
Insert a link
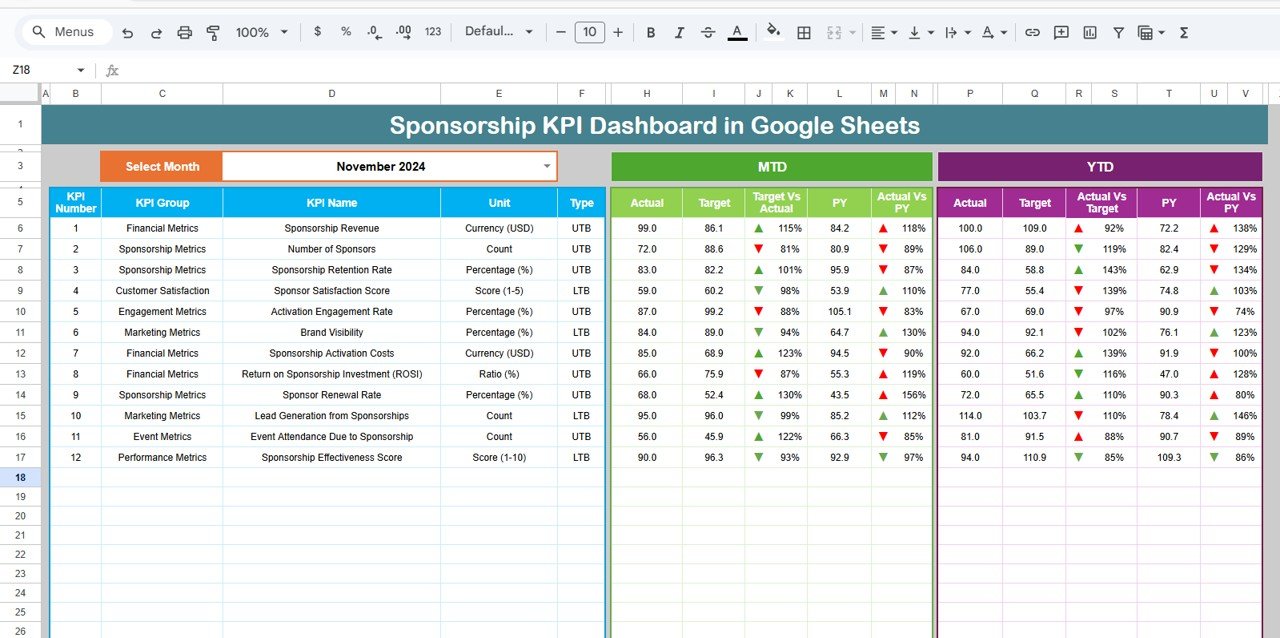[1033, 32]
